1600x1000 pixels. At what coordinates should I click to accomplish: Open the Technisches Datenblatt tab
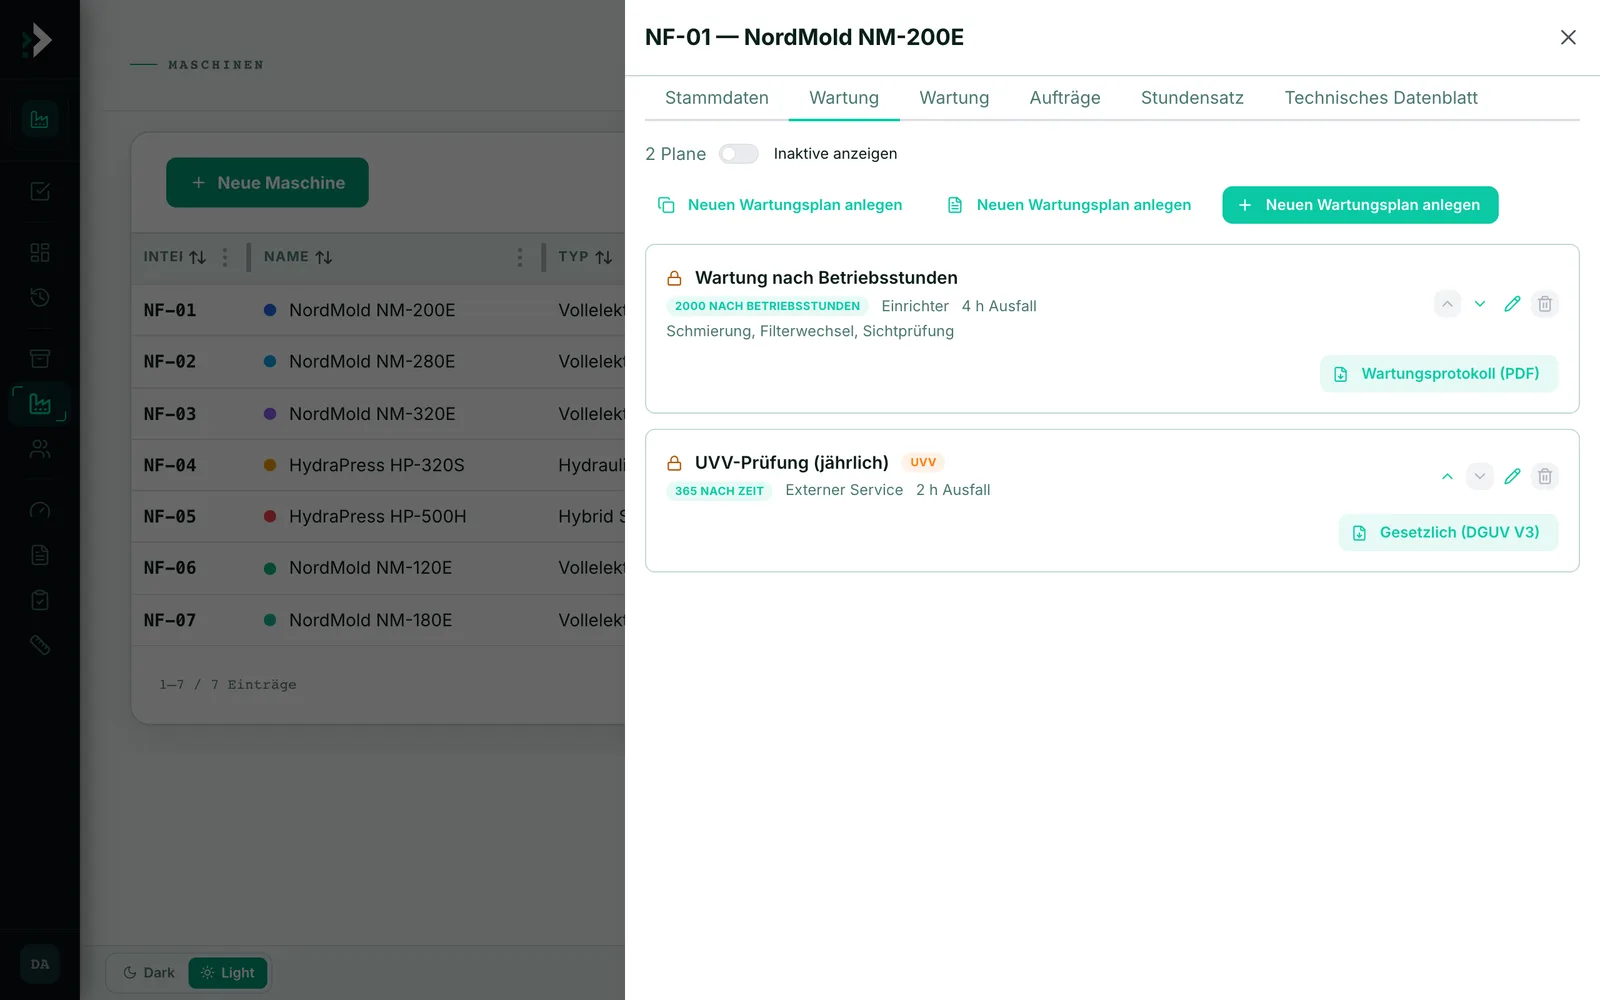coord(1381,98)
